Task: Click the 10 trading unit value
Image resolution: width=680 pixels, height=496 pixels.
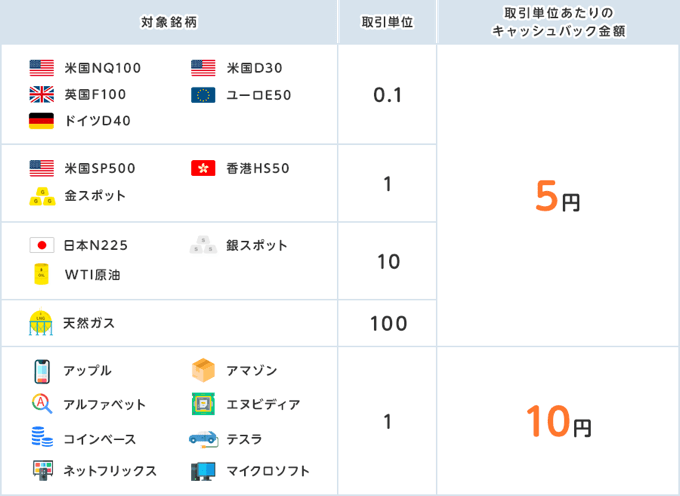Action: pos(388,261)
